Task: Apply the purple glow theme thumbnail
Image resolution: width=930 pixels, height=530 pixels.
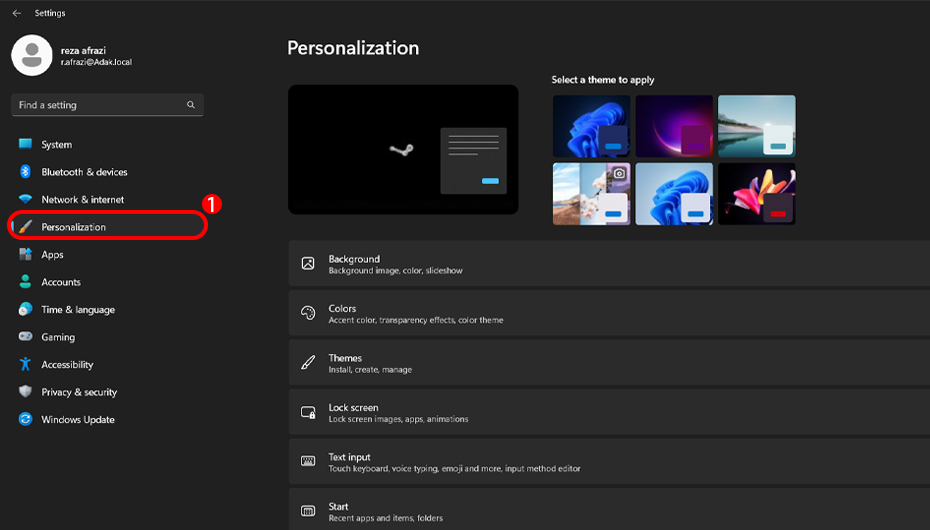Action: click(x=674, y=126)
